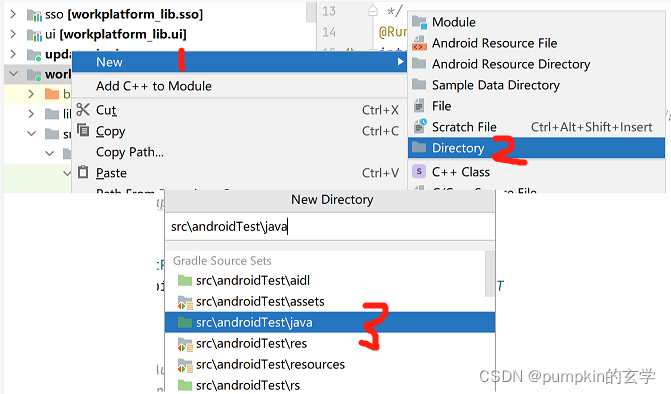Select Android Resource Directory entry
671x394 pixels.
pos(537,64)
